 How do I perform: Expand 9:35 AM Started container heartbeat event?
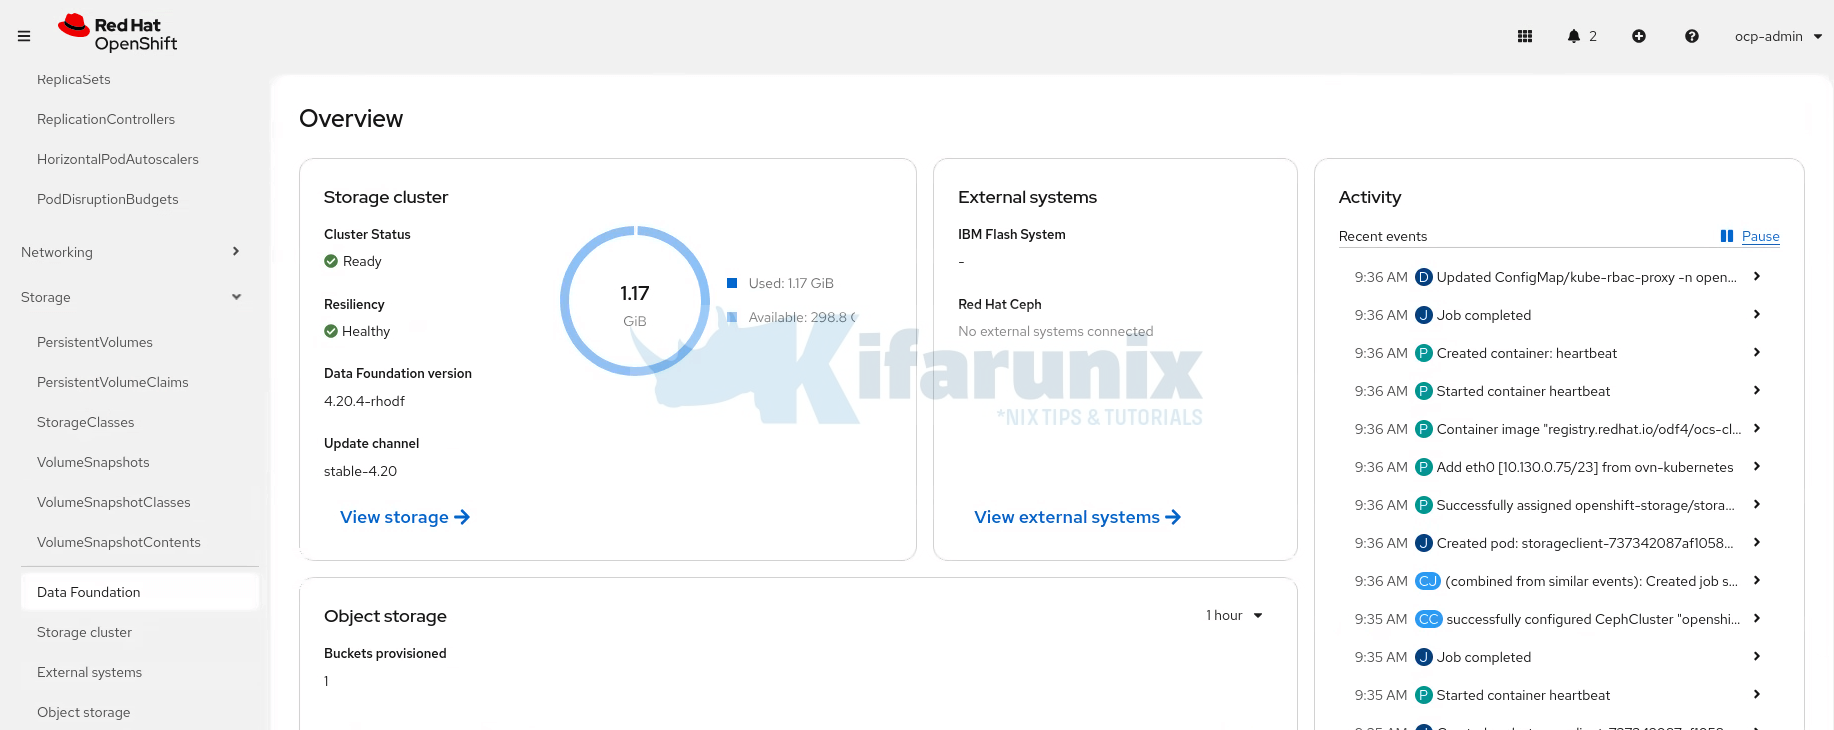1757,695
